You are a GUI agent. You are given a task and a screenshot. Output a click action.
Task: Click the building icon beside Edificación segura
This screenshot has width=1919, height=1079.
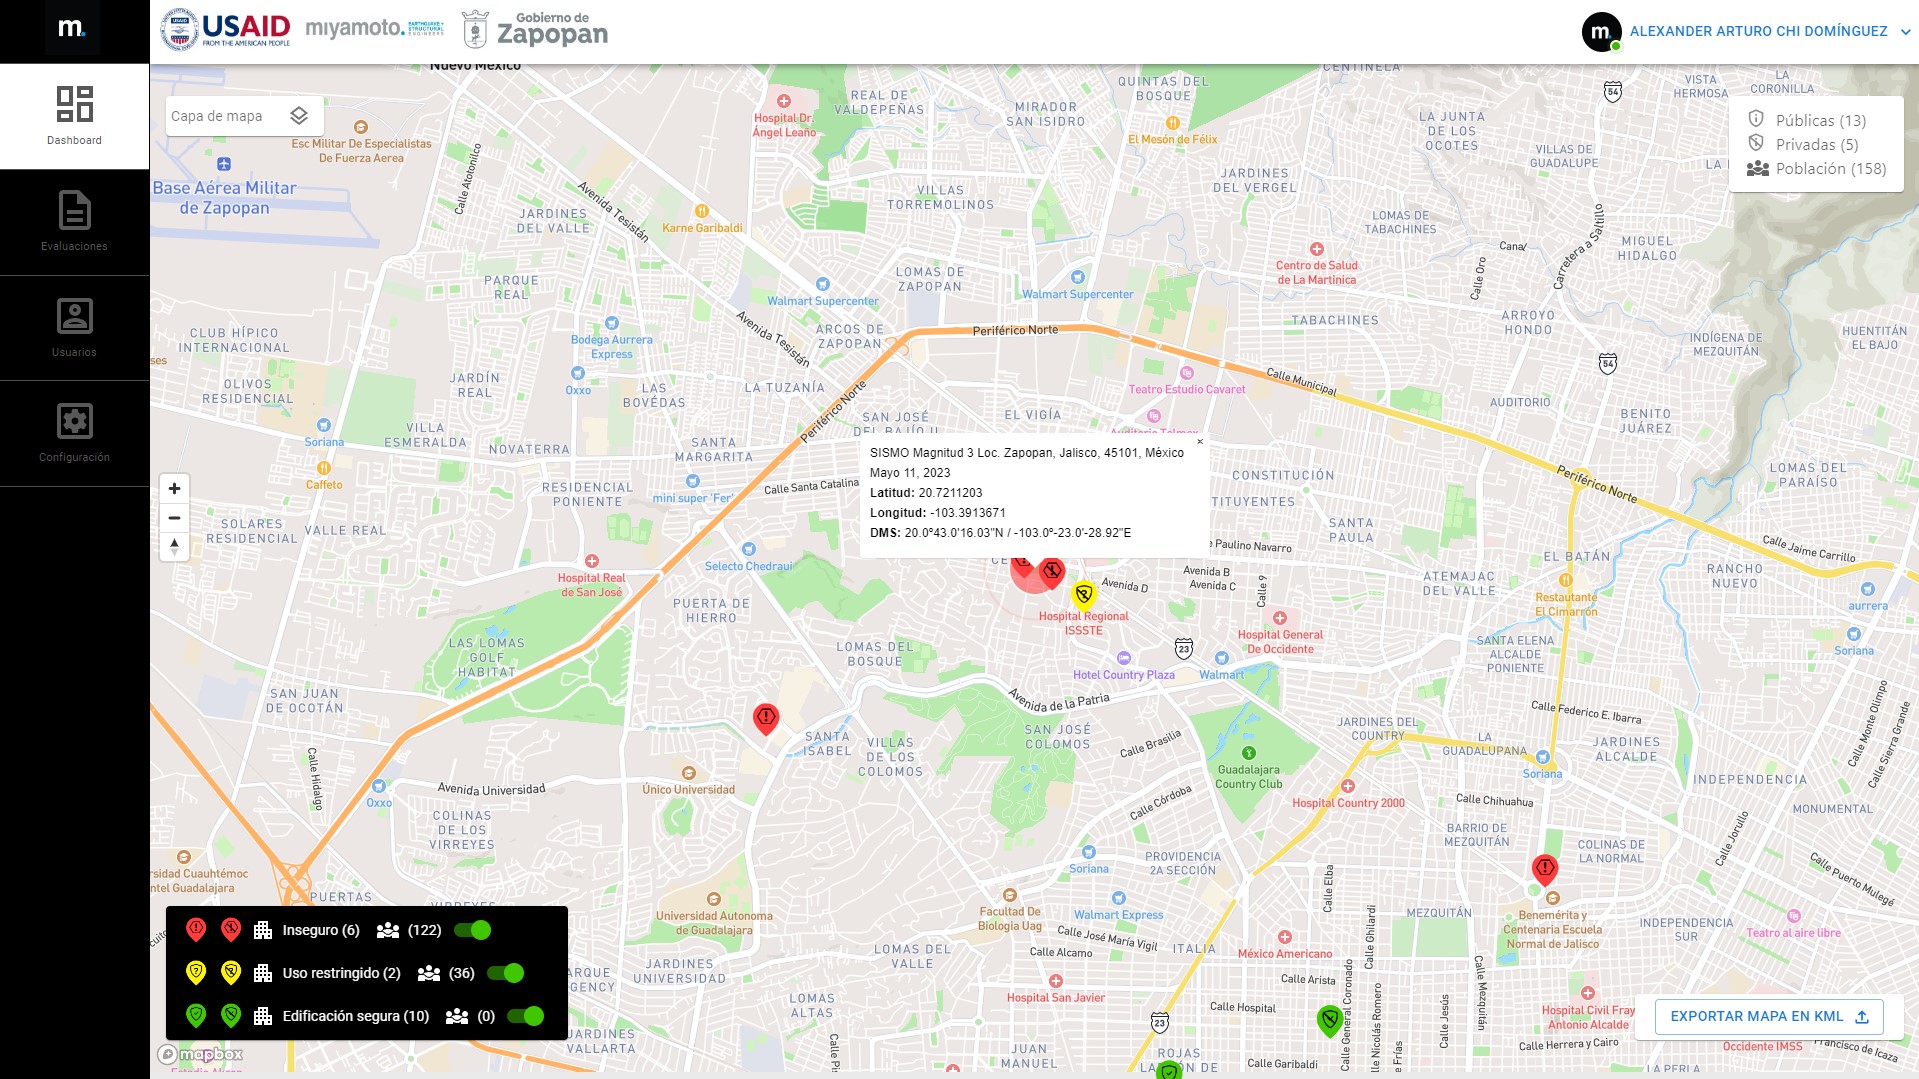click(263, 1016)
